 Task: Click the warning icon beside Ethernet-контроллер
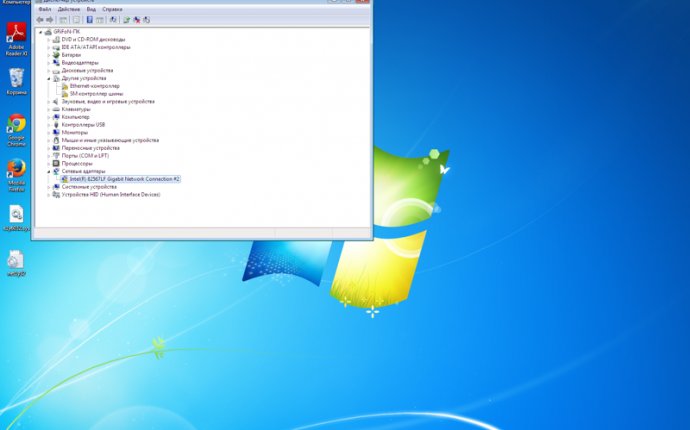(65, 86)
